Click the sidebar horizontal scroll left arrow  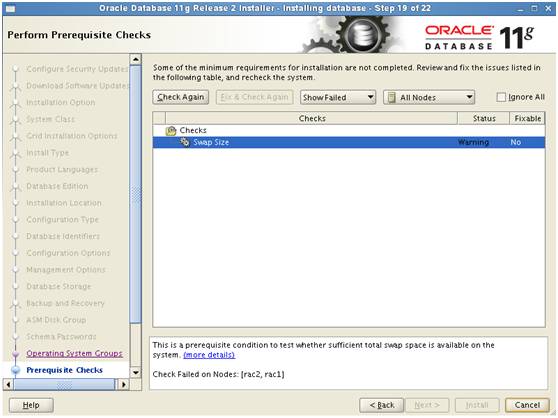[8, 385]
